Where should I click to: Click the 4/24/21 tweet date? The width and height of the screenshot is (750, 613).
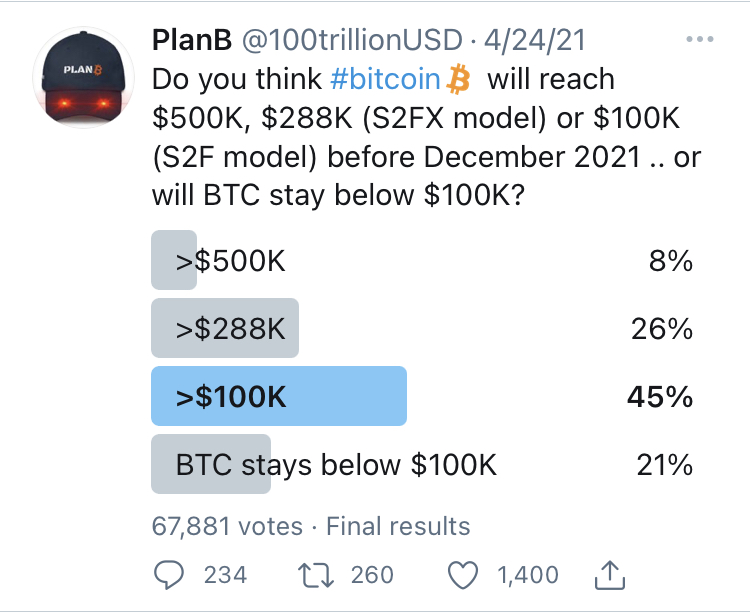(535, 41)
